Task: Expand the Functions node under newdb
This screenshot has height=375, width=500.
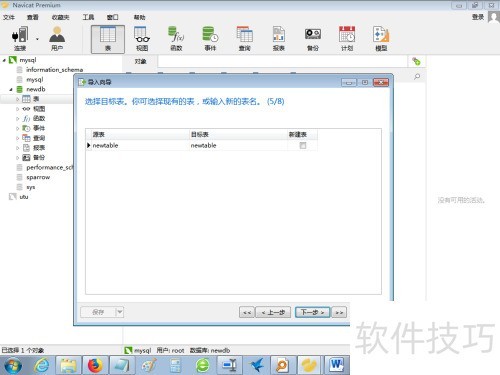Action: pos(18,118)
